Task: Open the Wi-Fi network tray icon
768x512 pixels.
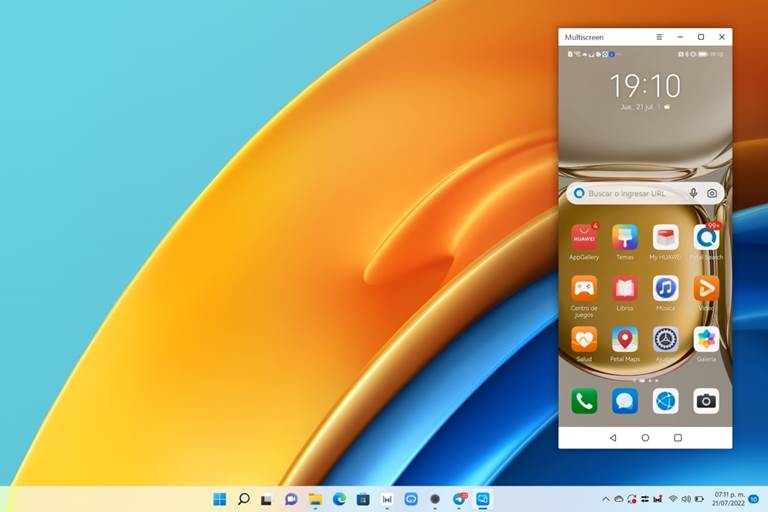Action: tap(673, 499)
